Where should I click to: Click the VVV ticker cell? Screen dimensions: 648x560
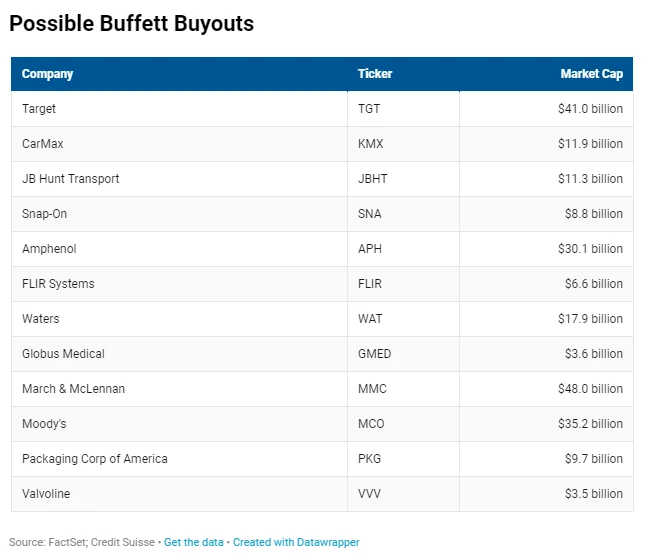click(369, 494)
